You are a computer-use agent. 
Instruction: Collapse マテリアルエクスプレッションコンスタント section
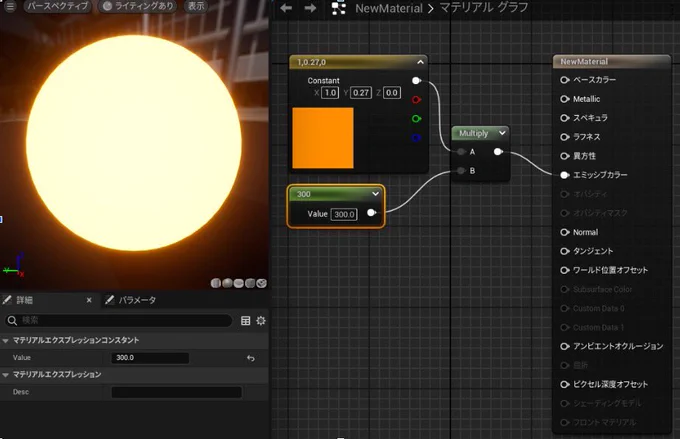(5, 341)
